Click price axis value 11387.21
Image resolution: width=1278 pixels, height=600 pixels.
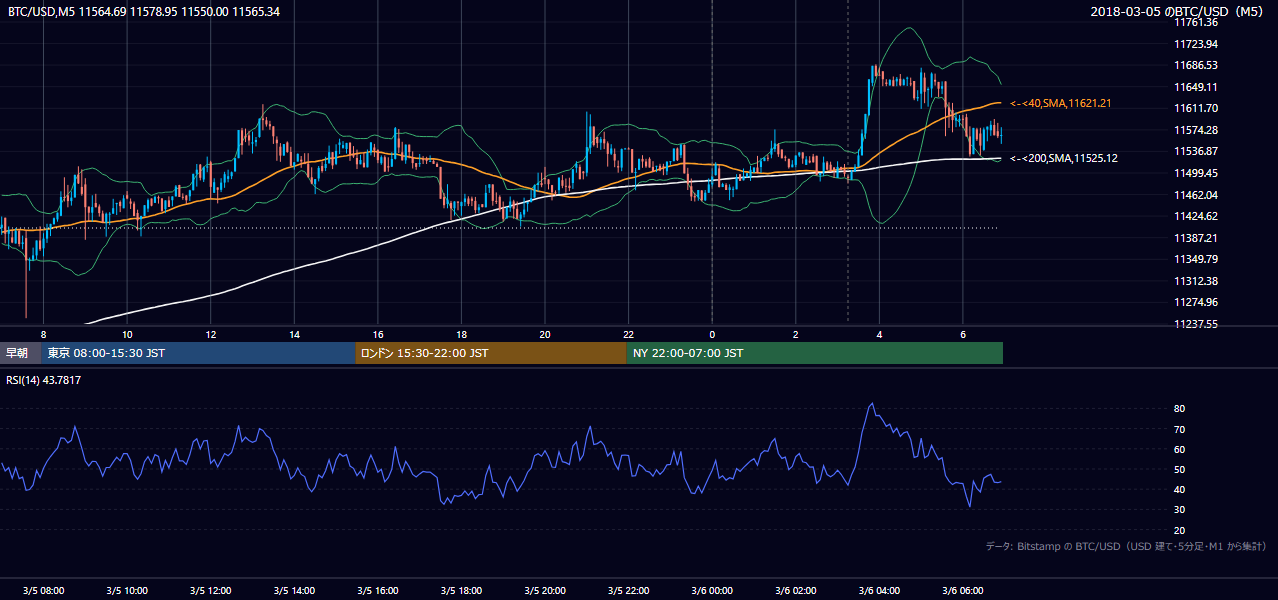pyautogui.click(x=1196, y=238)
